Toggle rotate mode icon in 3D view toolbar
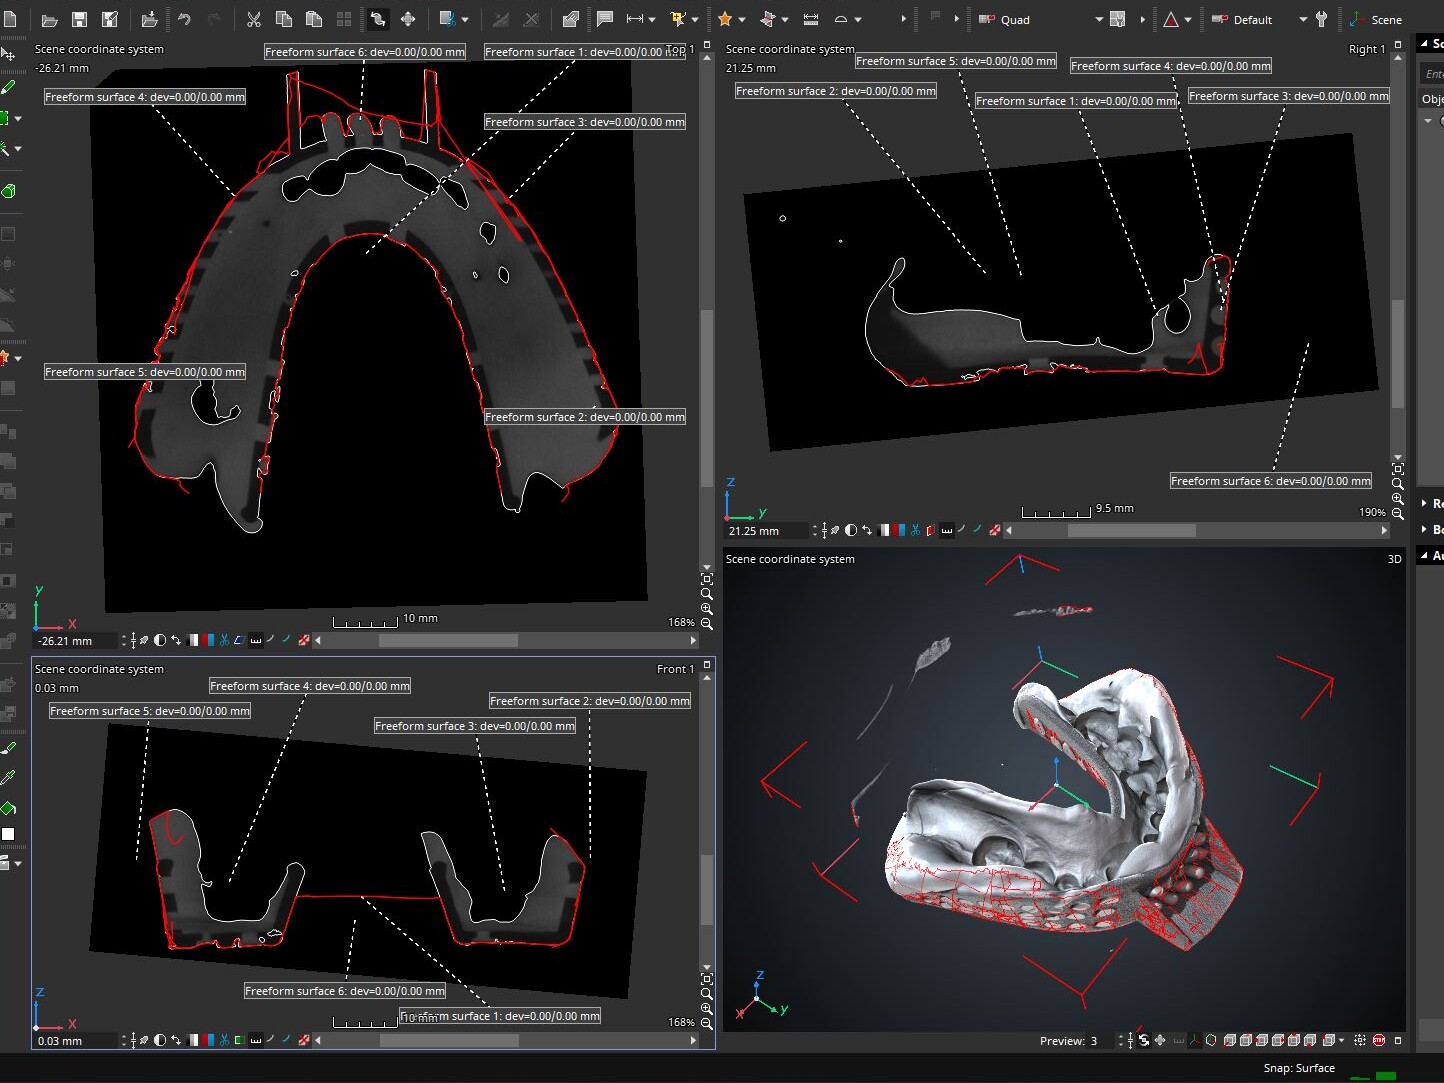 coord(1144,1041)
